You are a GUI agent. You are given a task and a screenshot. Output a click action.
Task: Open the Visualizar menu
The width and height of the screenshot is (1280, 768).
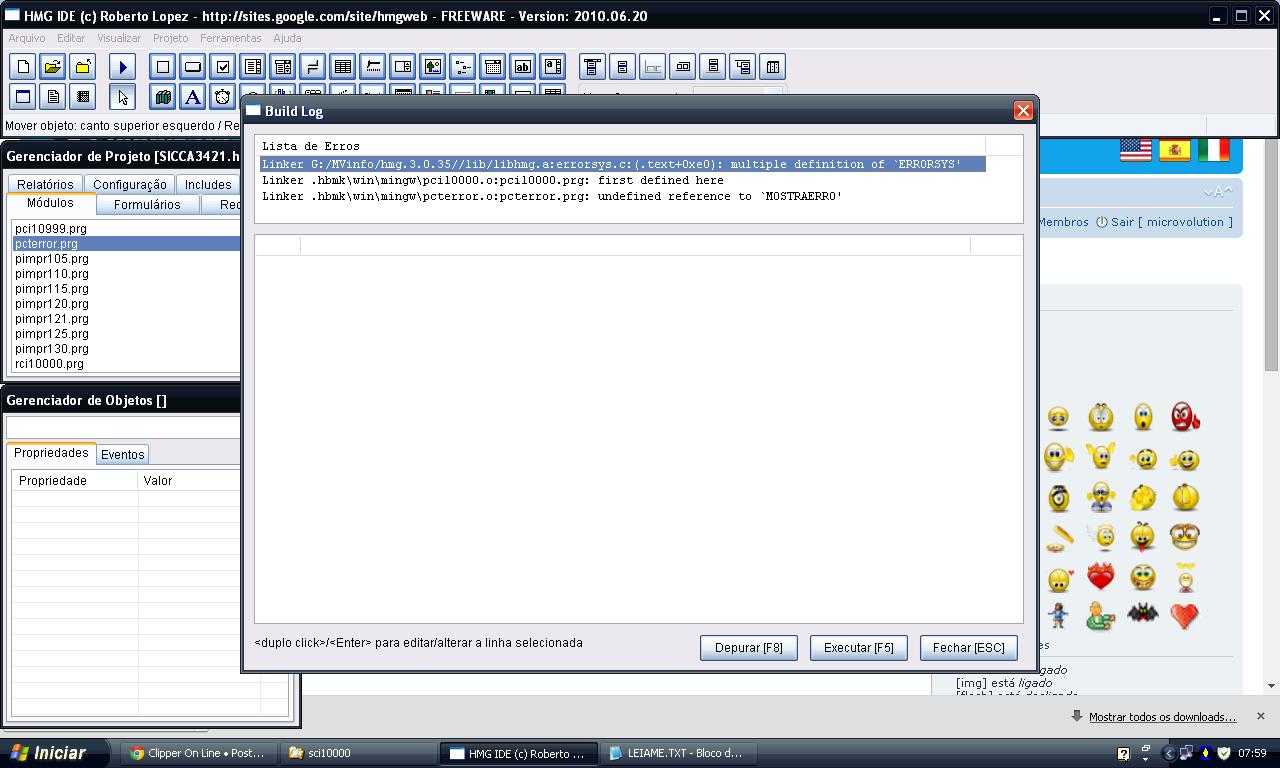coord(119,38)
